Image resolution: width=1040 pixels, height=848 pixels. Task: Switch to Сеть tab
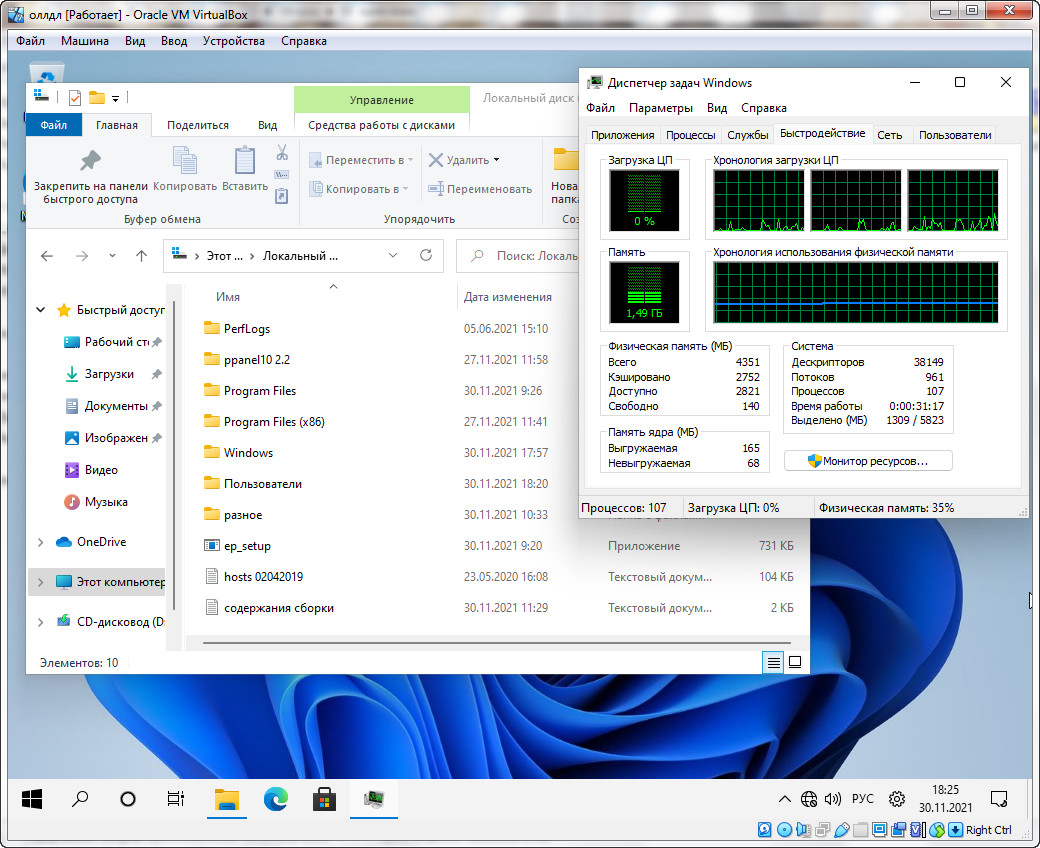[x=889, y=135]
